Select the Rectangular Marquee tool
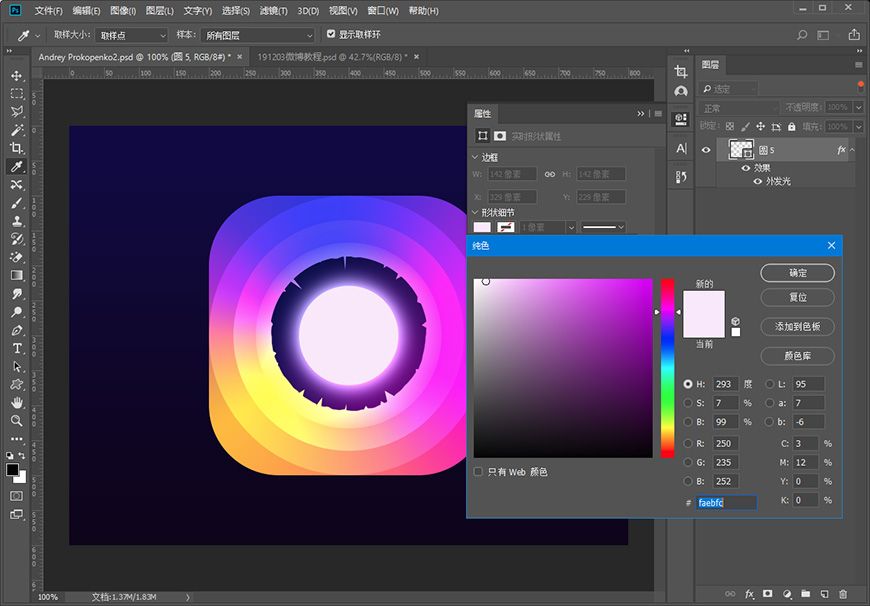Viewport: 870px width, 606px height. pos(17,94)
